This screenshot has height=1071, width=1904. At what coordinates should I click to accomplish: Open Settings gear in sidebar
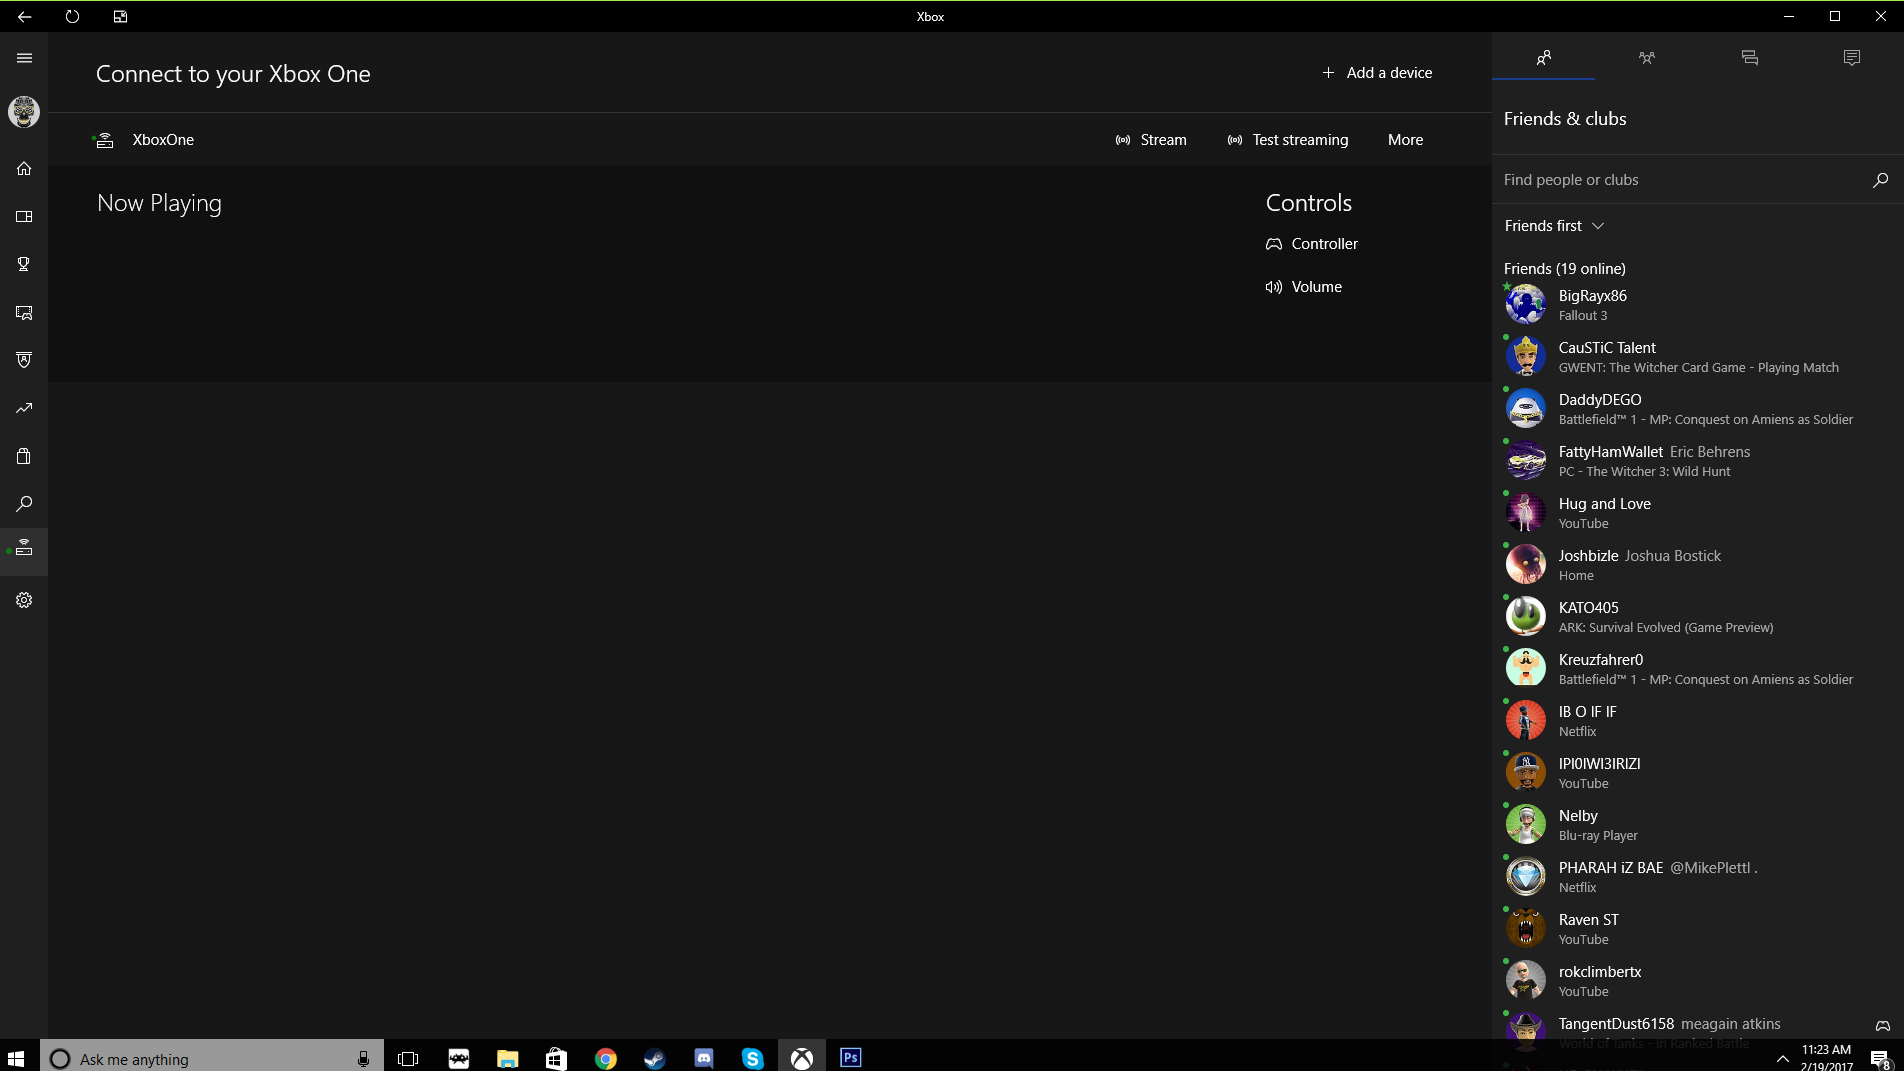pos(24,600)
